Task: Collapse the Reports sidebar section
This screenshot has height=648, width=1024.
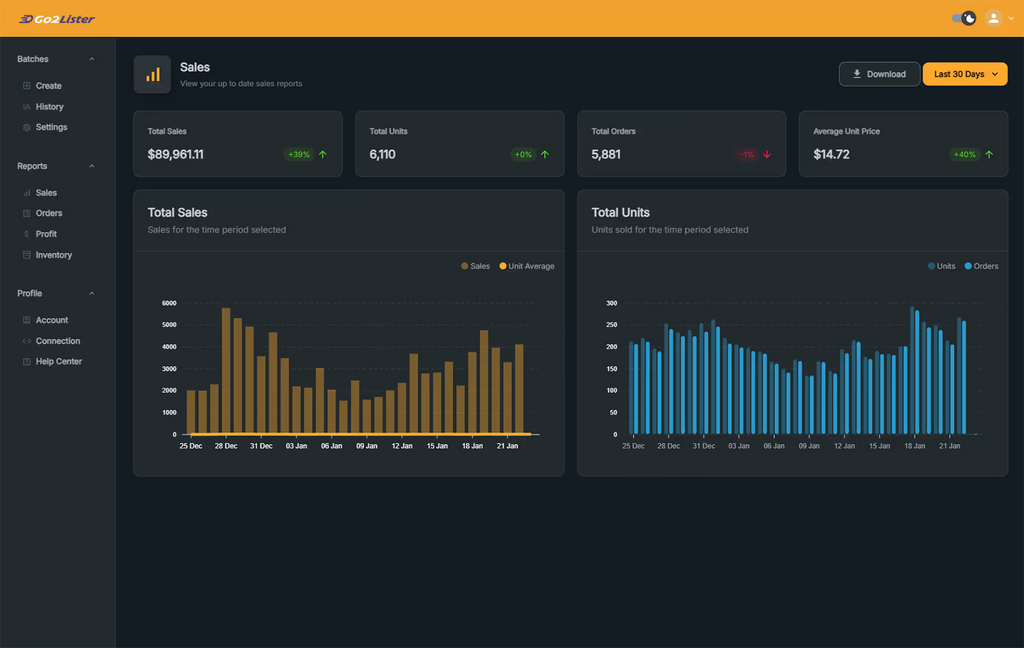Action: pos(92,166)
